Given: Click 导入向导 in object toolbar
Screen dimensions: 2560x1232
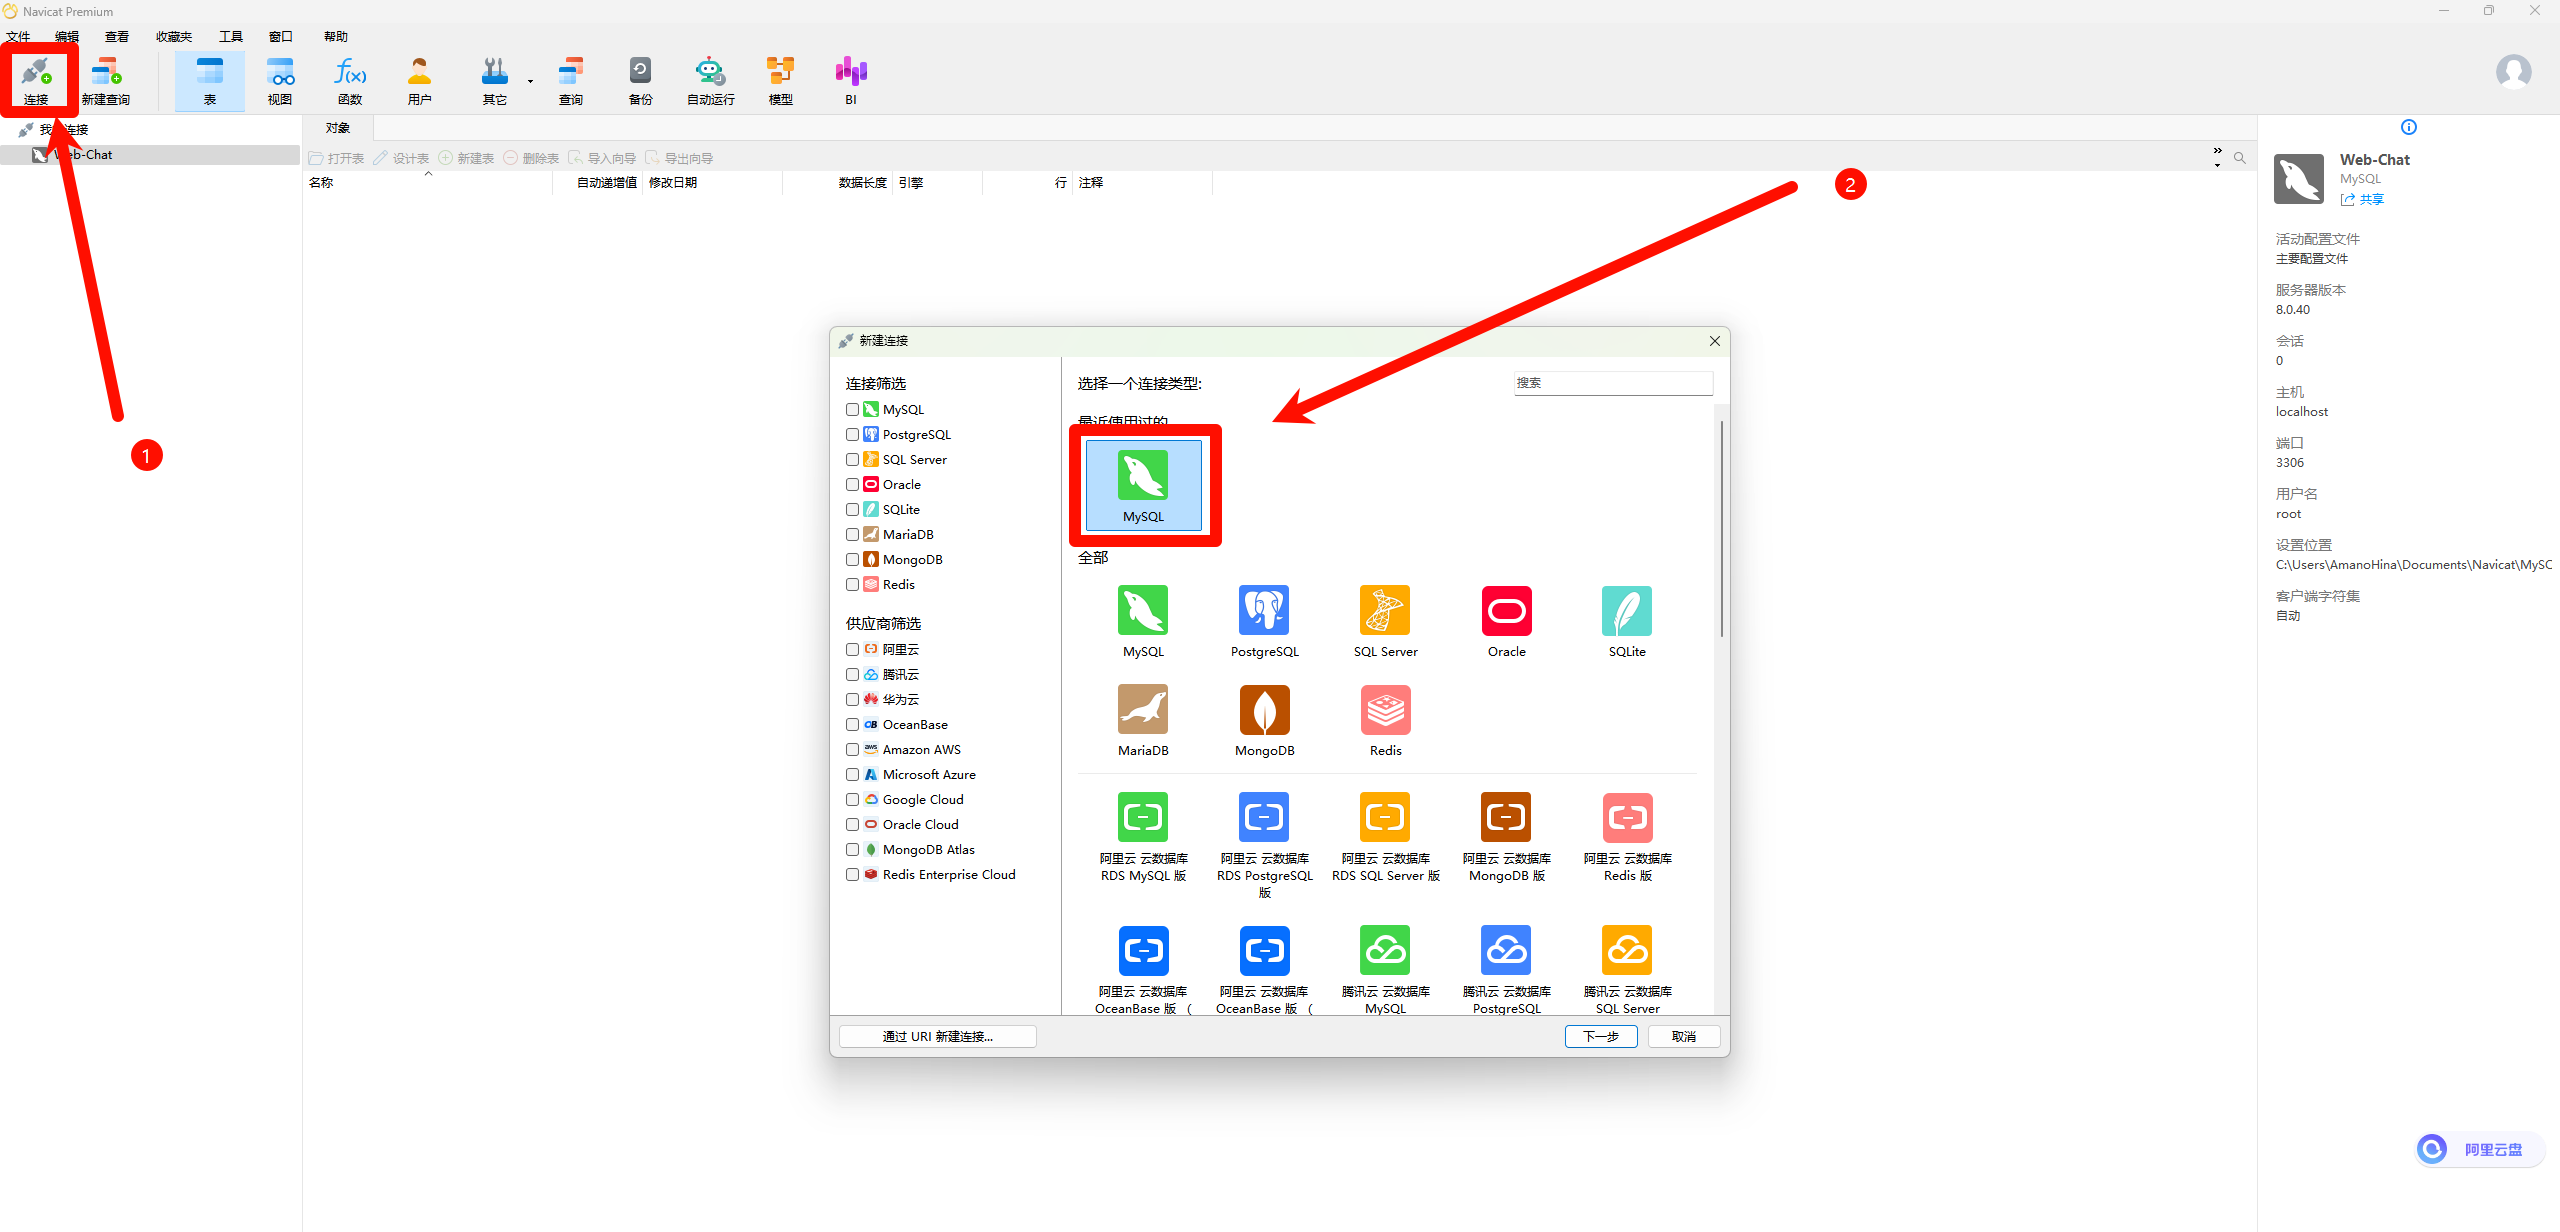Looking at the screenshot, I should coord(603,159).
